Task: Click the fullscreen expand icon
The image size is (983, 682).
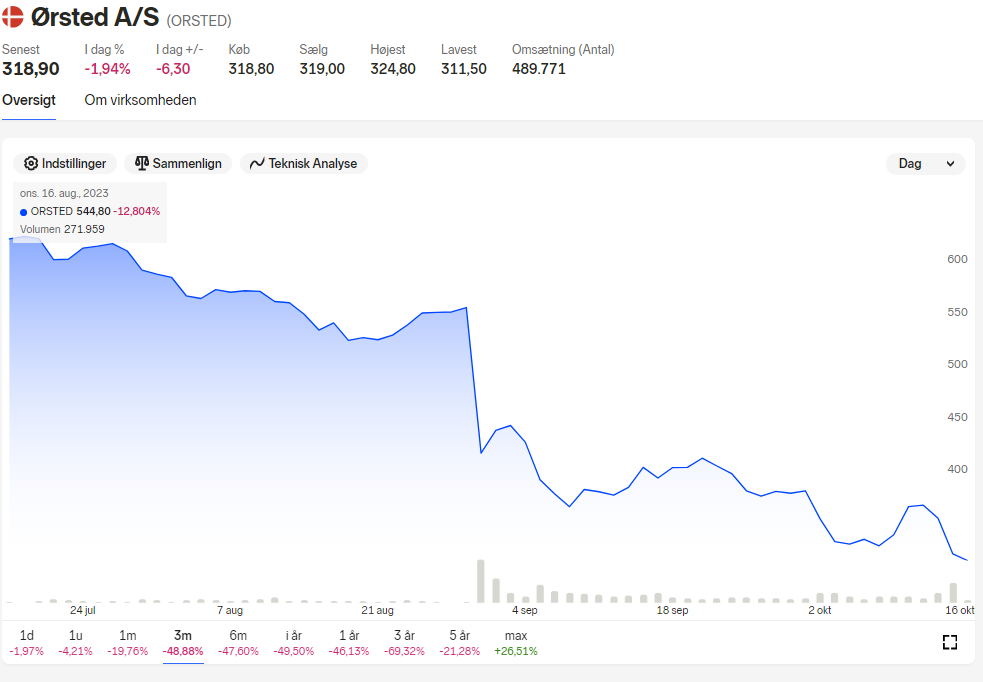Action: coord(950,642)
